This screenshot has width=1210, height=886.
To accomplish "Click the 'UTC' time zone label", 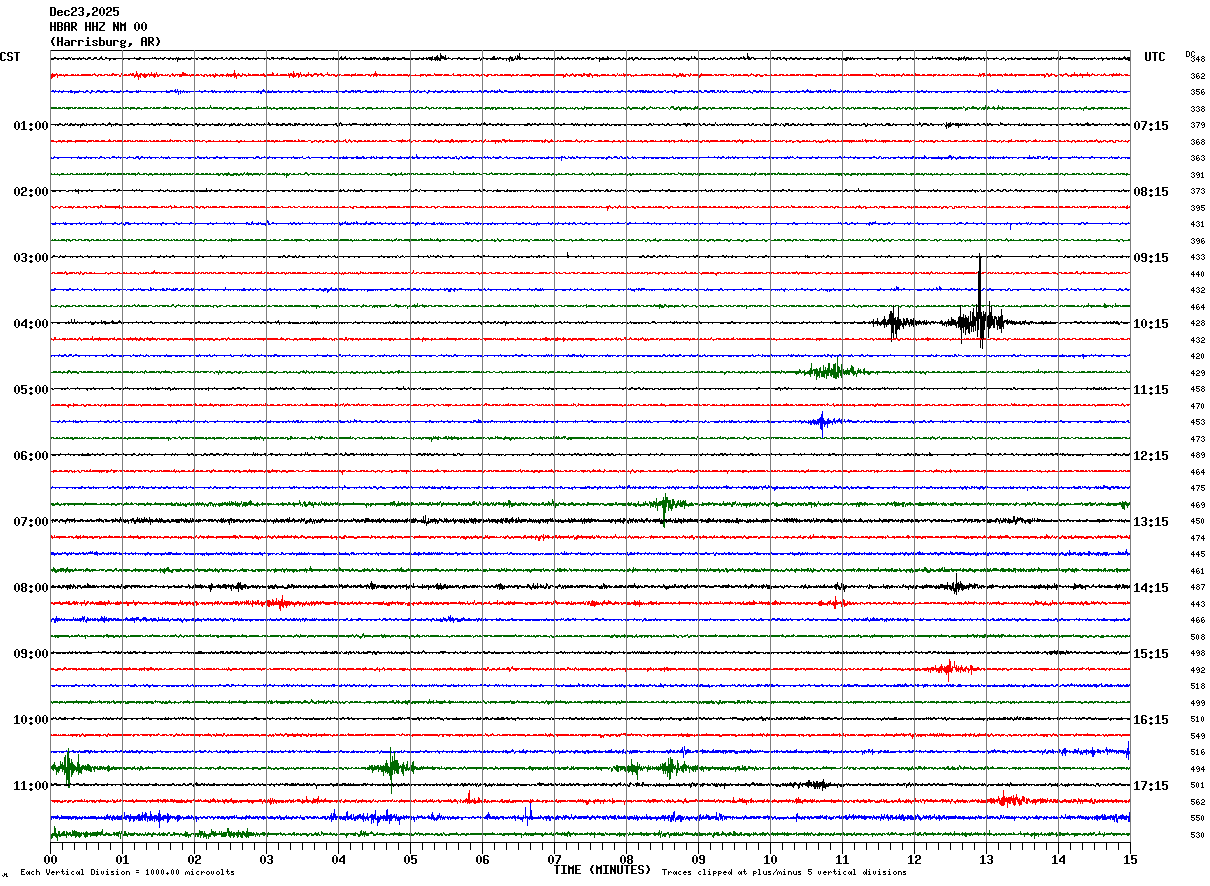I will click(1155, 57).
